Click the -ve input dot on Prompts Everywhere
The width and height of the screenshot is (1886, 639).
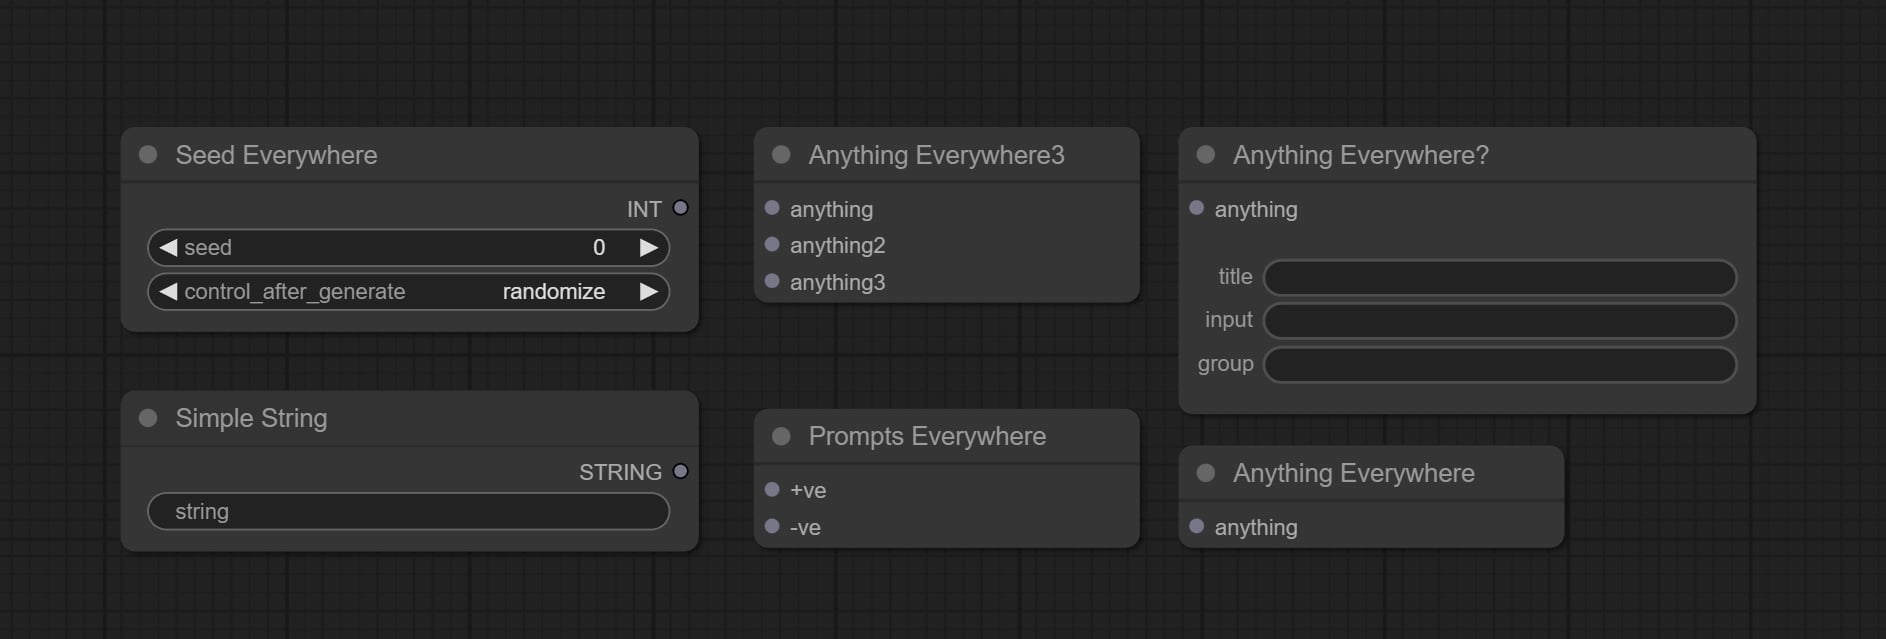click(771, 527)
